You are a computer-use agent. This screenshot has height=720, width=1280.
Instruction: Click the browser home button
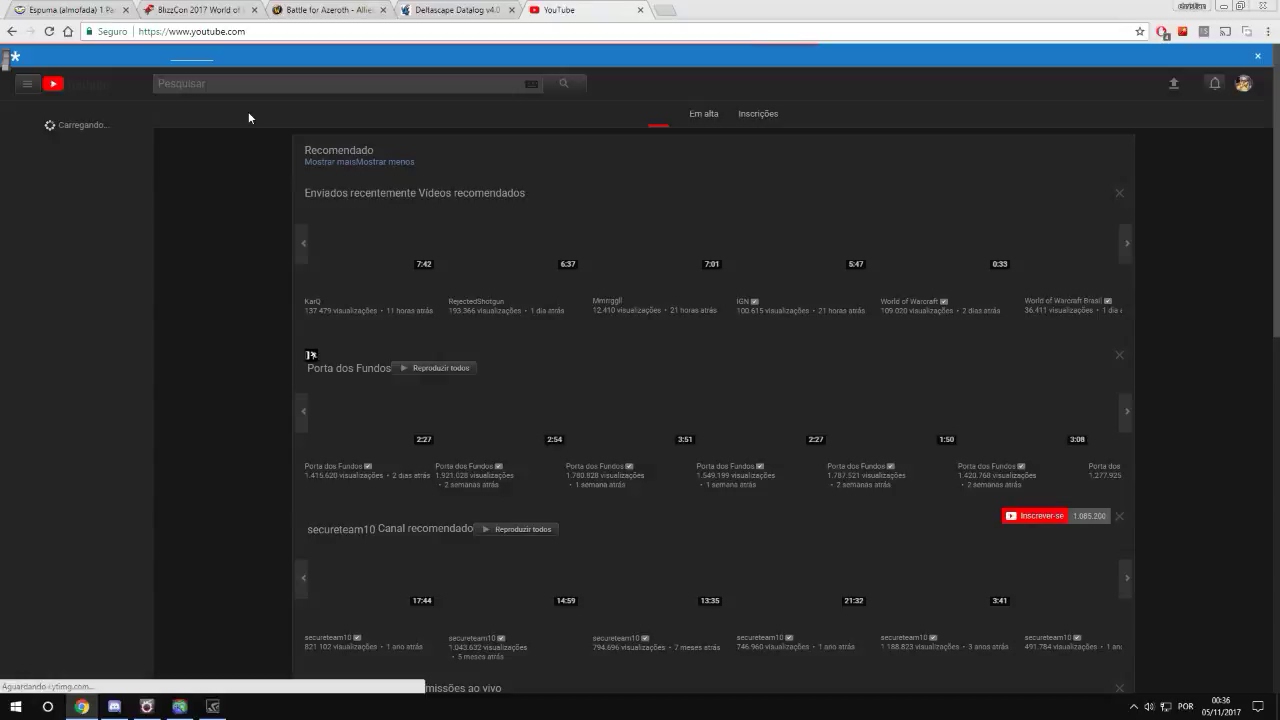pyautogui.click(x=68, y=32)
